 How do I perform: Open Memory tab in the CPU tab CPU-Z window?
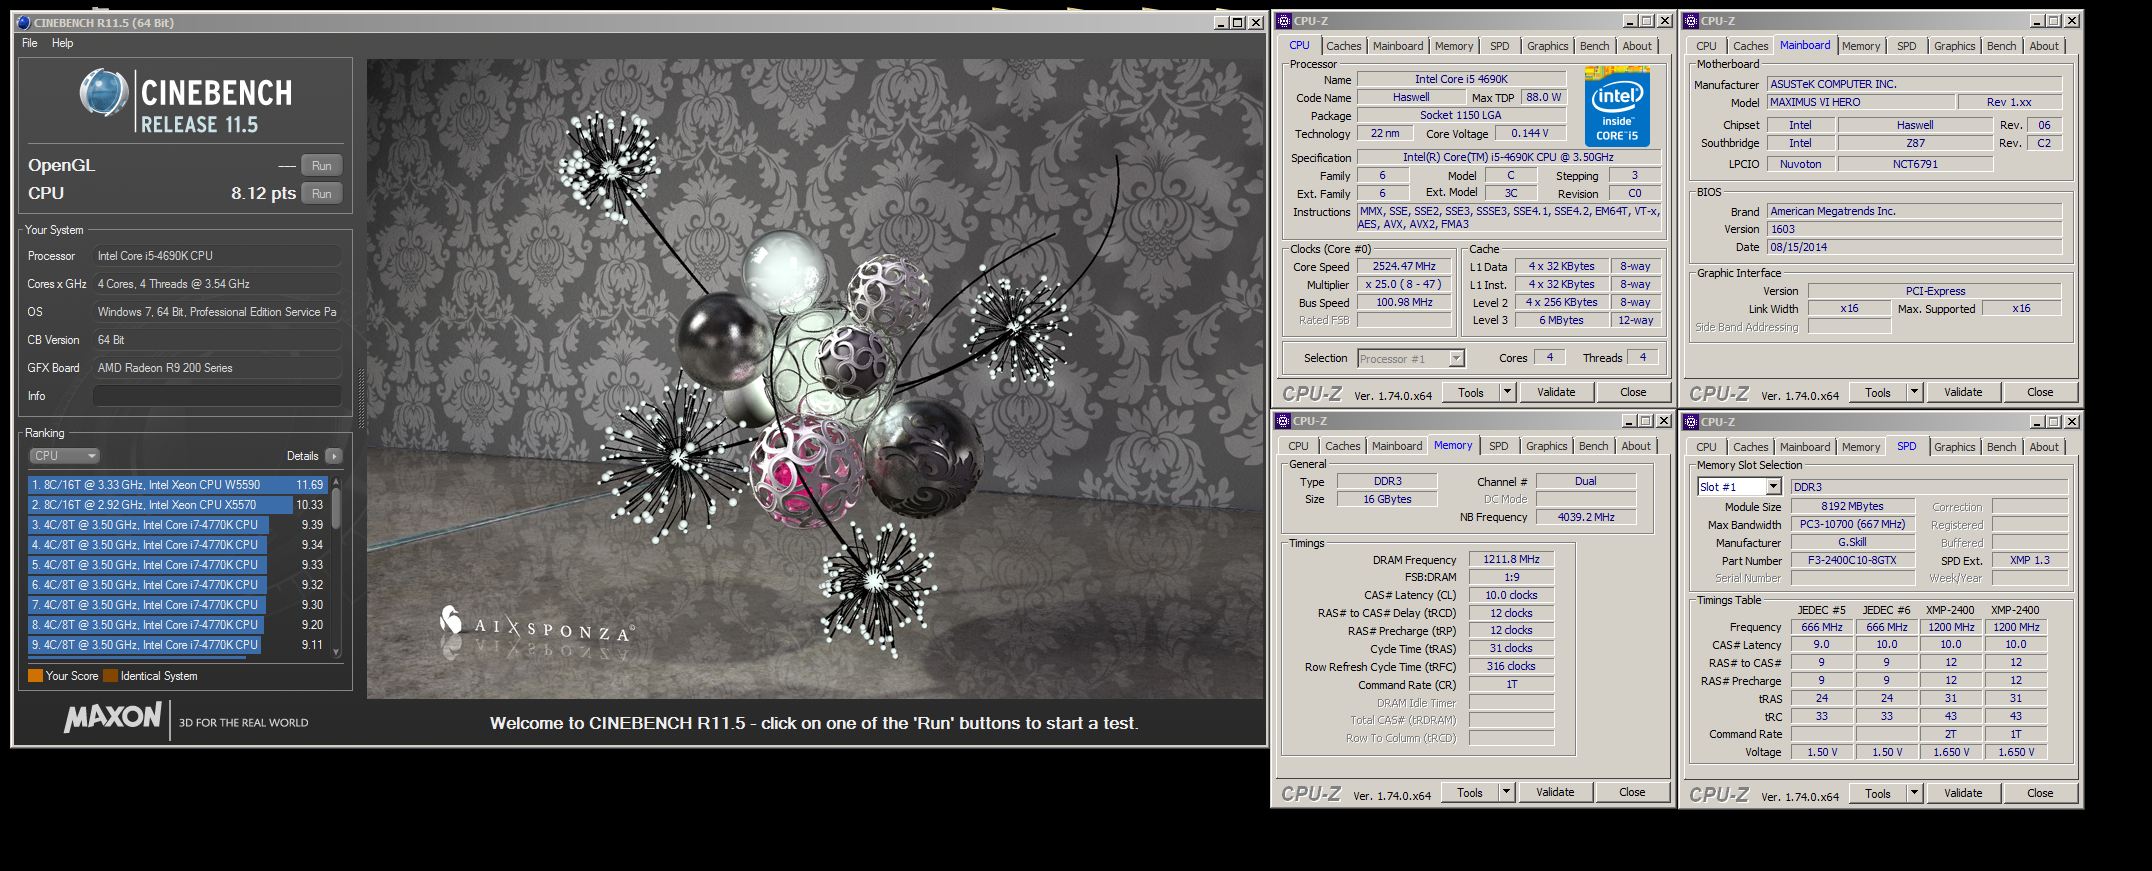[x=1453, y=46]
